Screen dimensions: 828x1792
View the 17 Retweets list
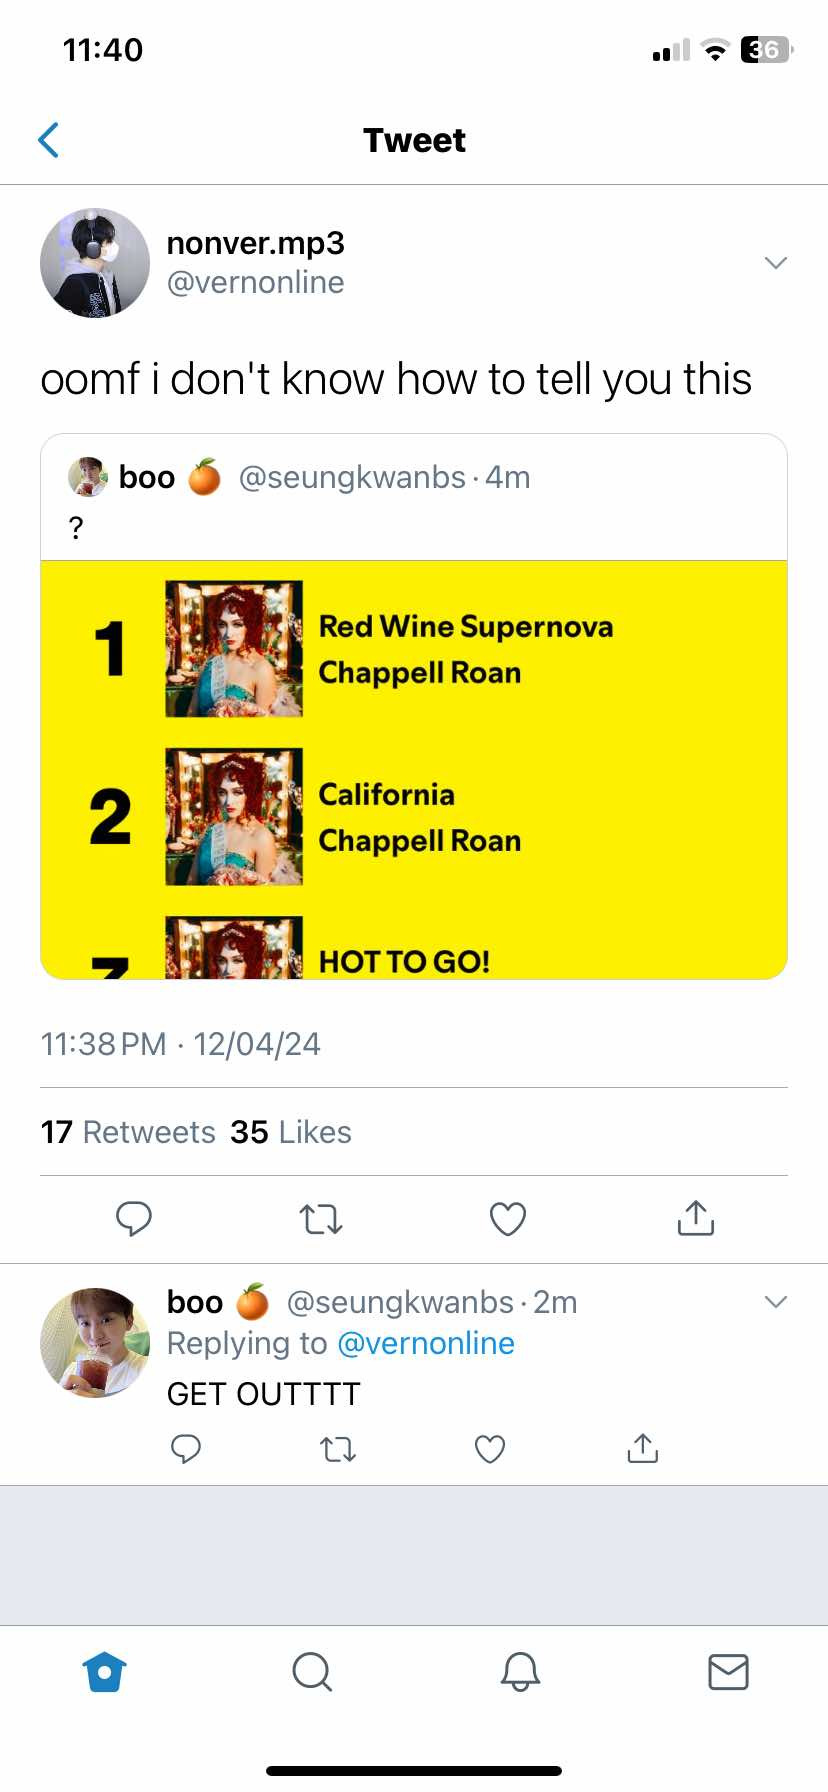[x=128, y=1132]
